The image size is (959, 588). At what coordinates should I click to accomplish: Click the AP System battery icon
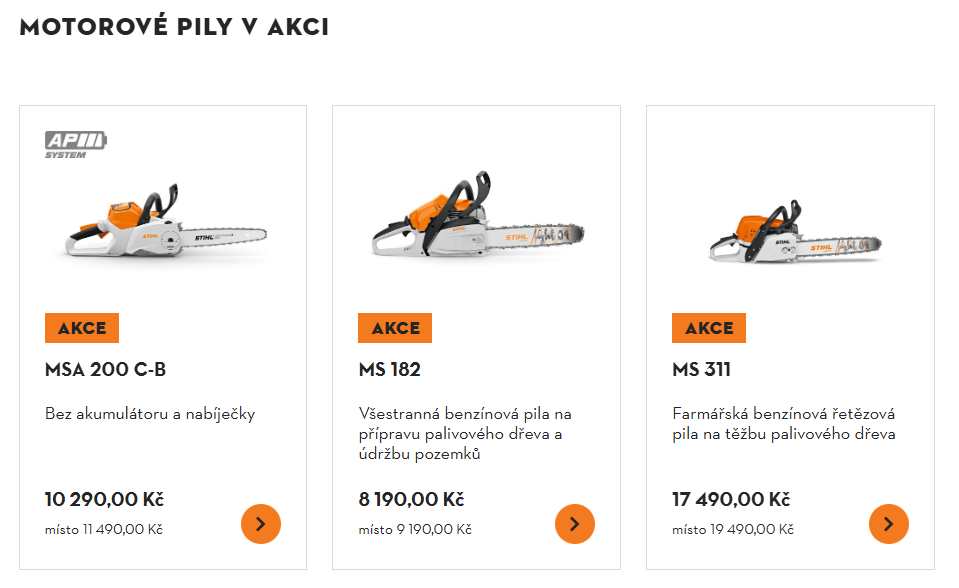[x=75, y=144]
